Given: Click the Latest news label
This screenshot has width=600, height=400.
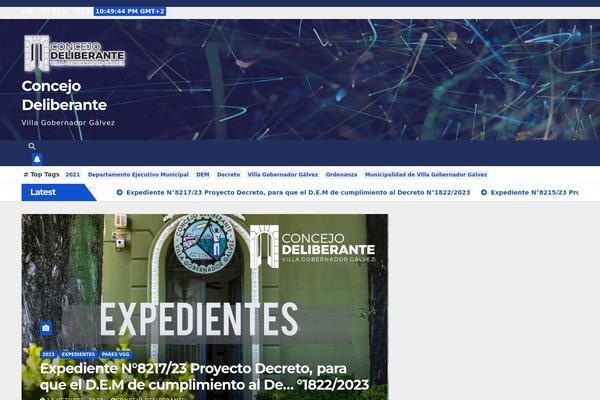Looking at the screenshot, I should click(x=59, y=192).
